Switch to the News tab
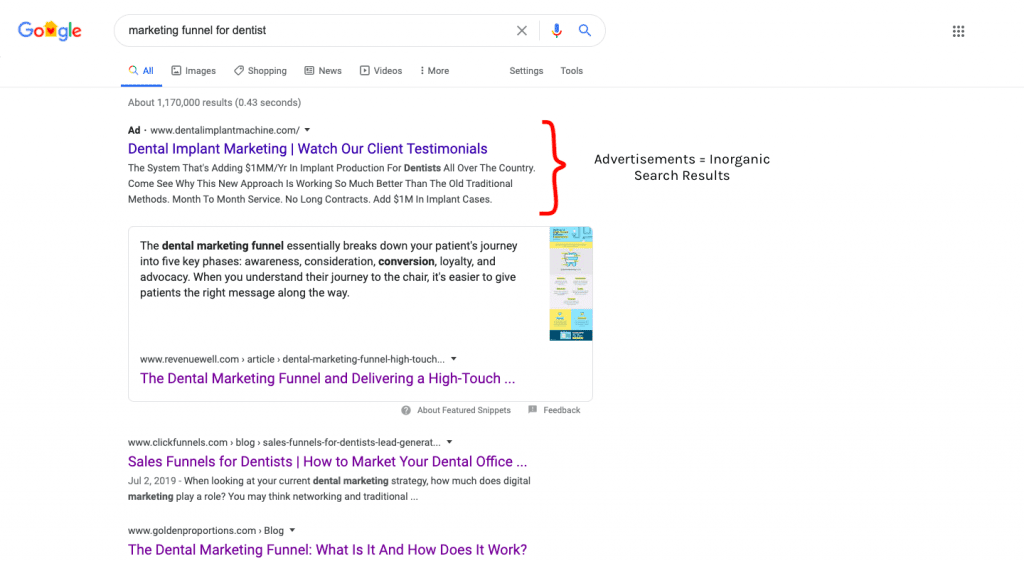 [323, 71]
